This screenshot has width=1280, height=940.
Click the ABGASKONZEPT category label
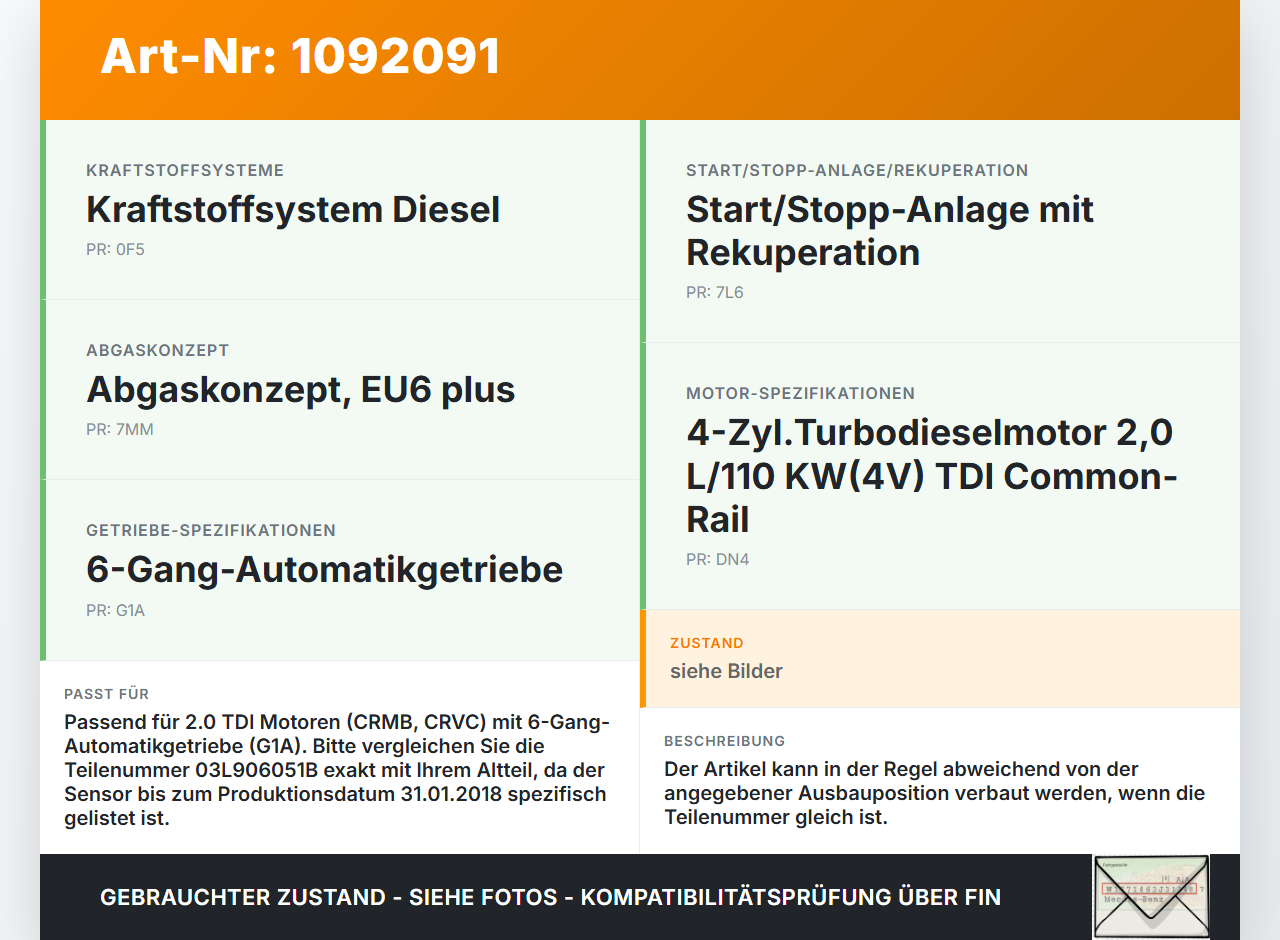click(158, 351)
